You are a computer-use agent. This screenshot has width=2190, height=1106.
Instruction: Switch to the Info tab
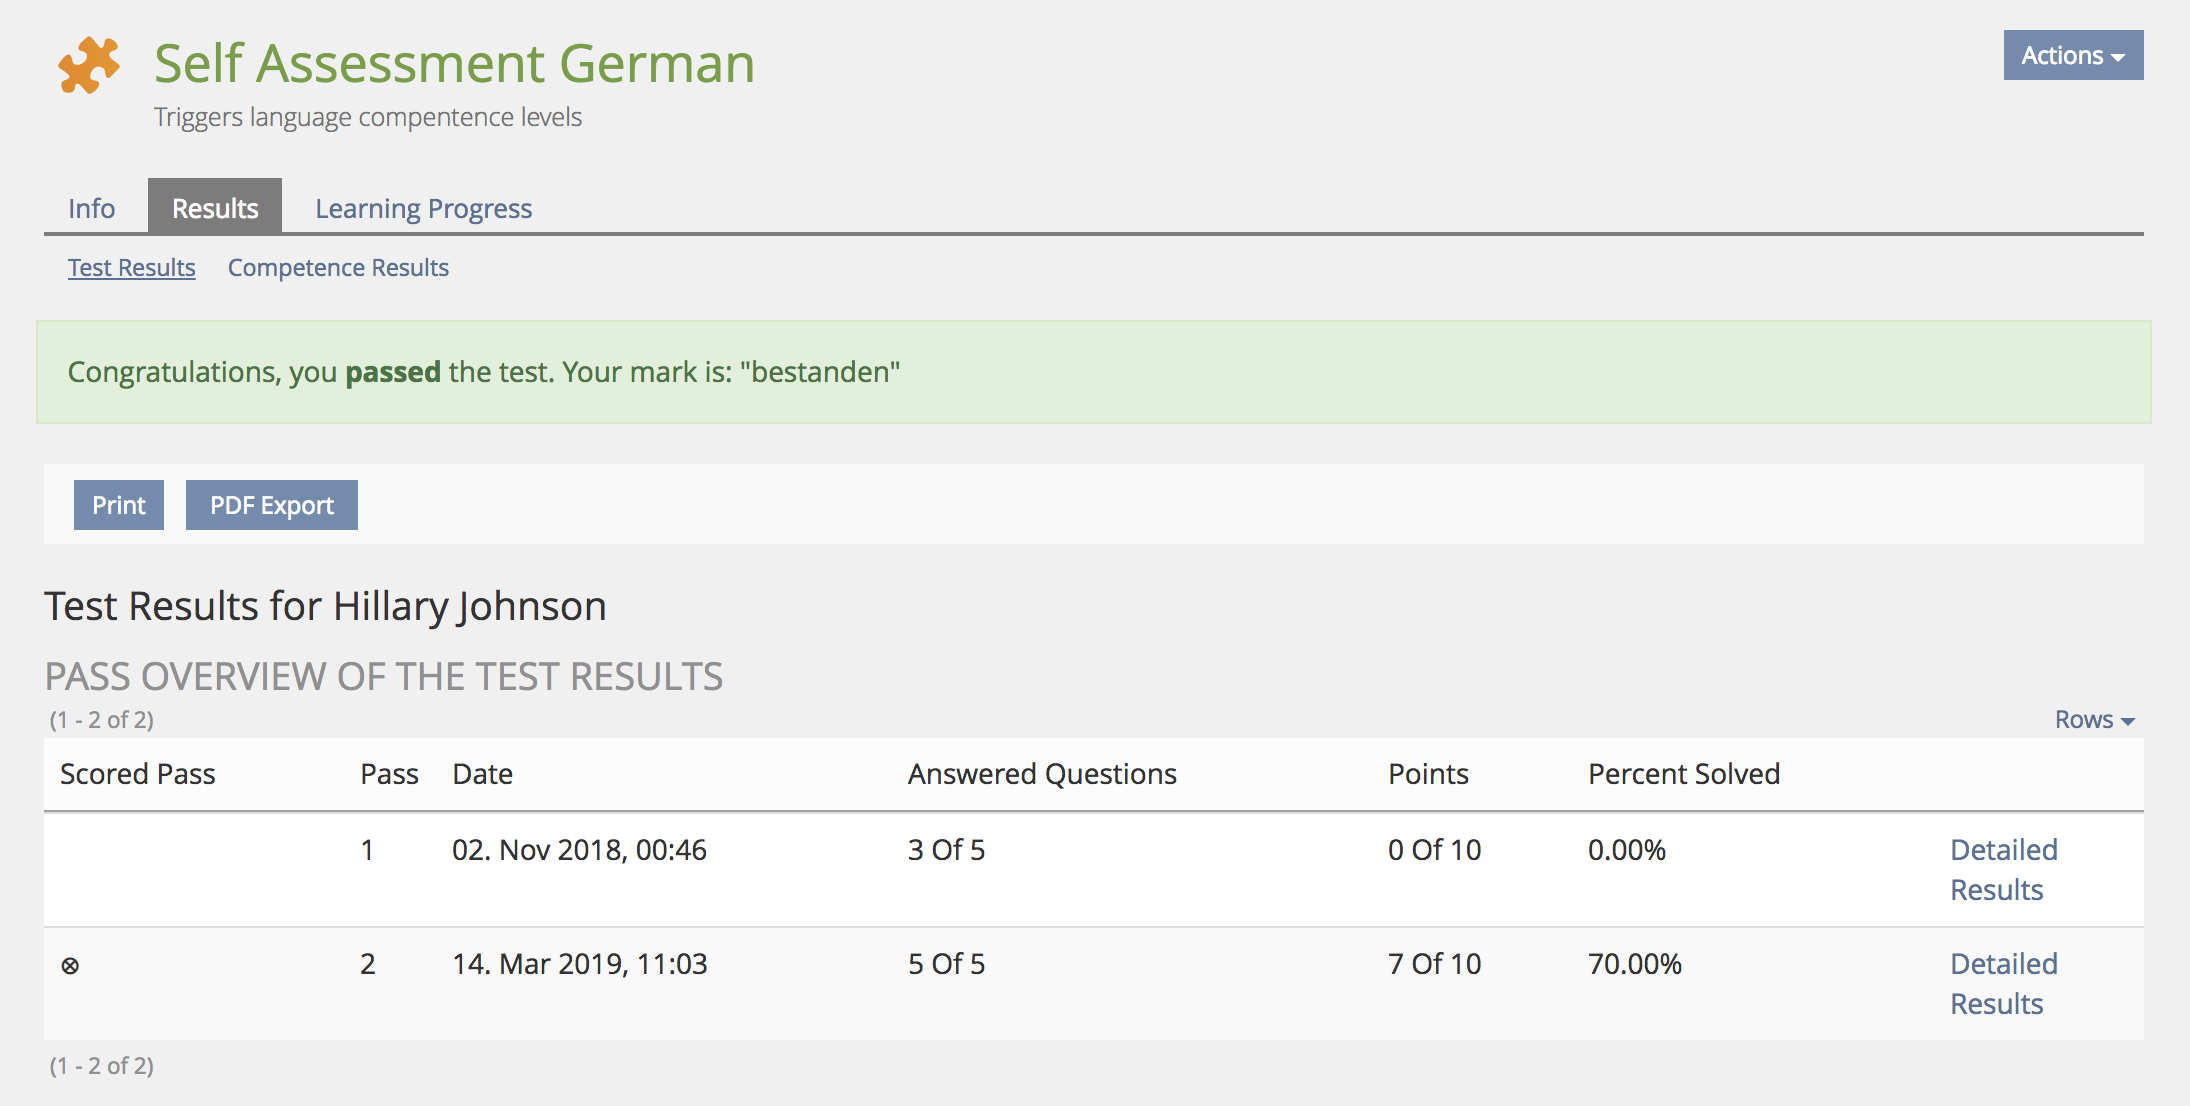(x=91, y=208)
